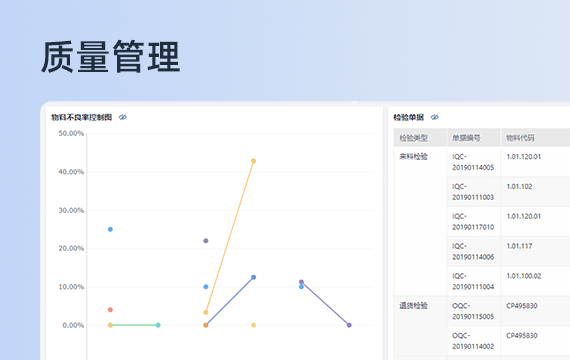Click the 20.00% y-axis label

point(71,248)
